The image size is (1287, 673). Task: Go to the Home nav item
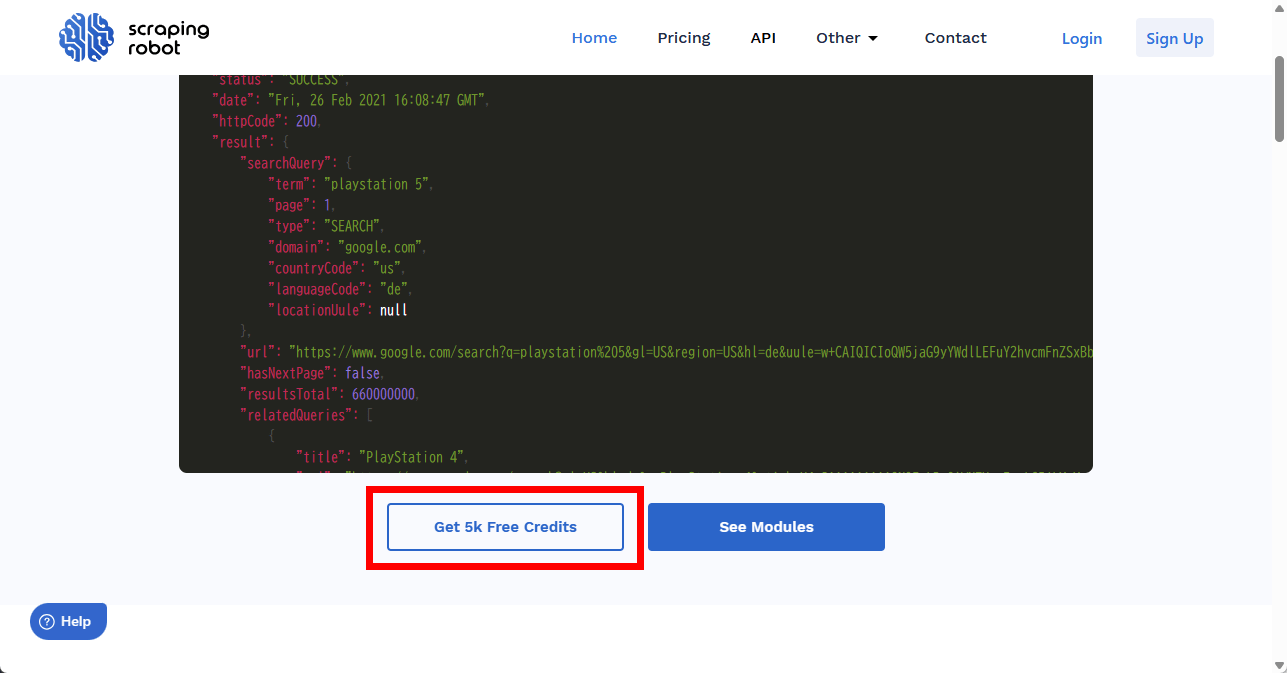click(x=594, y=38)
